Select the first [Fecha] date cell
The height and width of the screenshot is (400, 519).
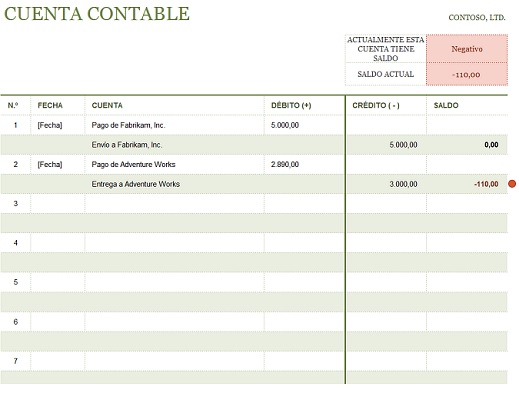pos(57,125)
